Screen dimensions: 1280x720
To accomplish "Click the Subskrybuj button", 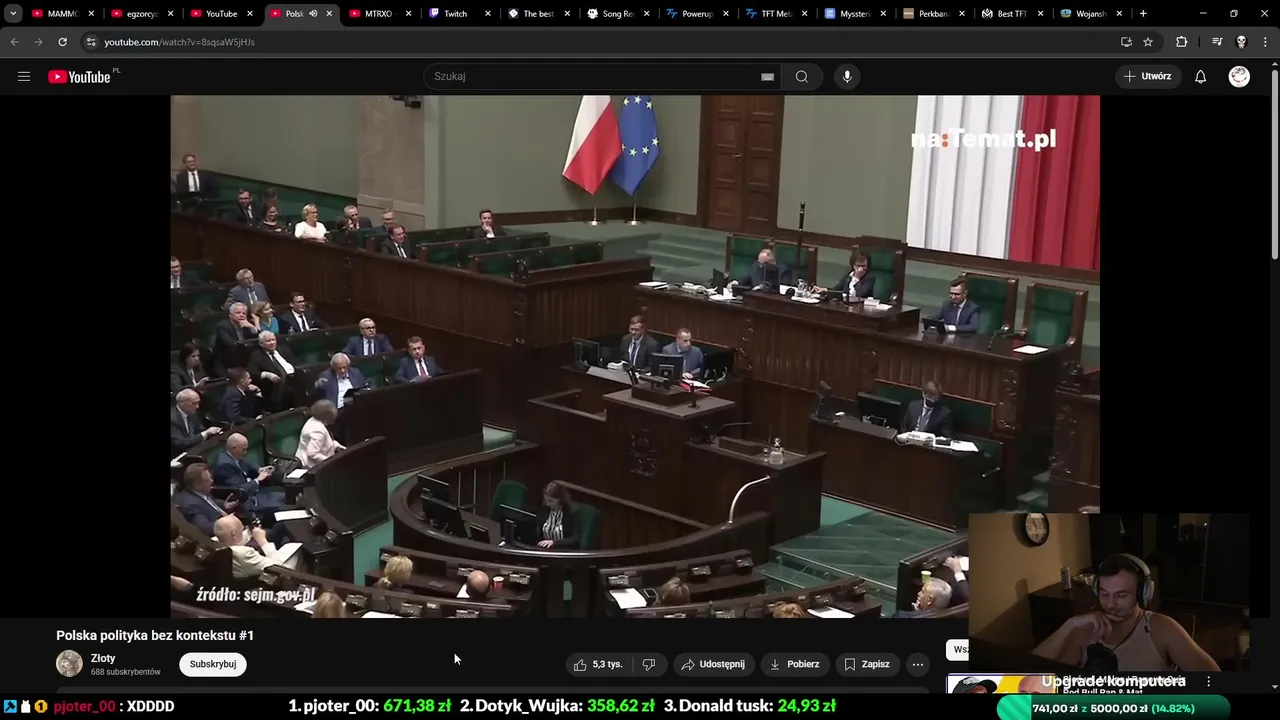I will pyautogui.click(x=213, y=664).
